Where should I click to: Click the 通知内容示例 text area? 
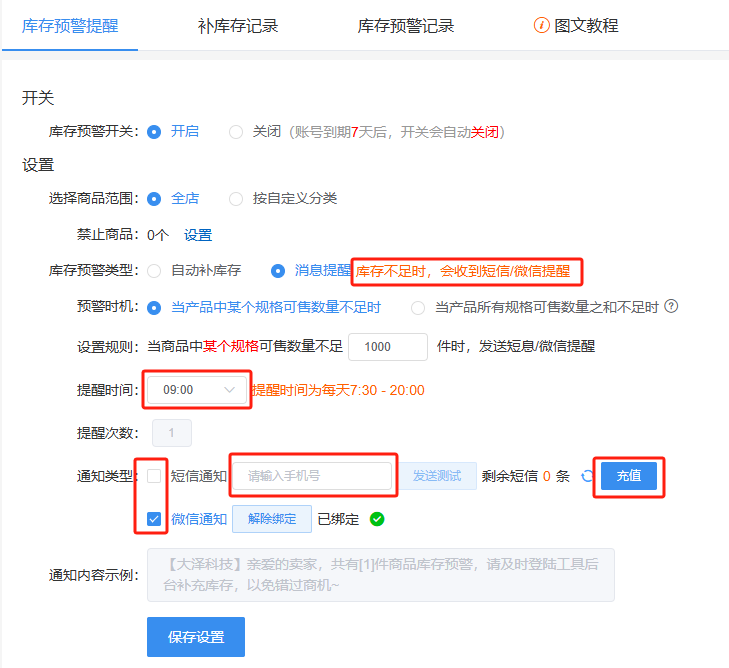click(x=381, y=575)
